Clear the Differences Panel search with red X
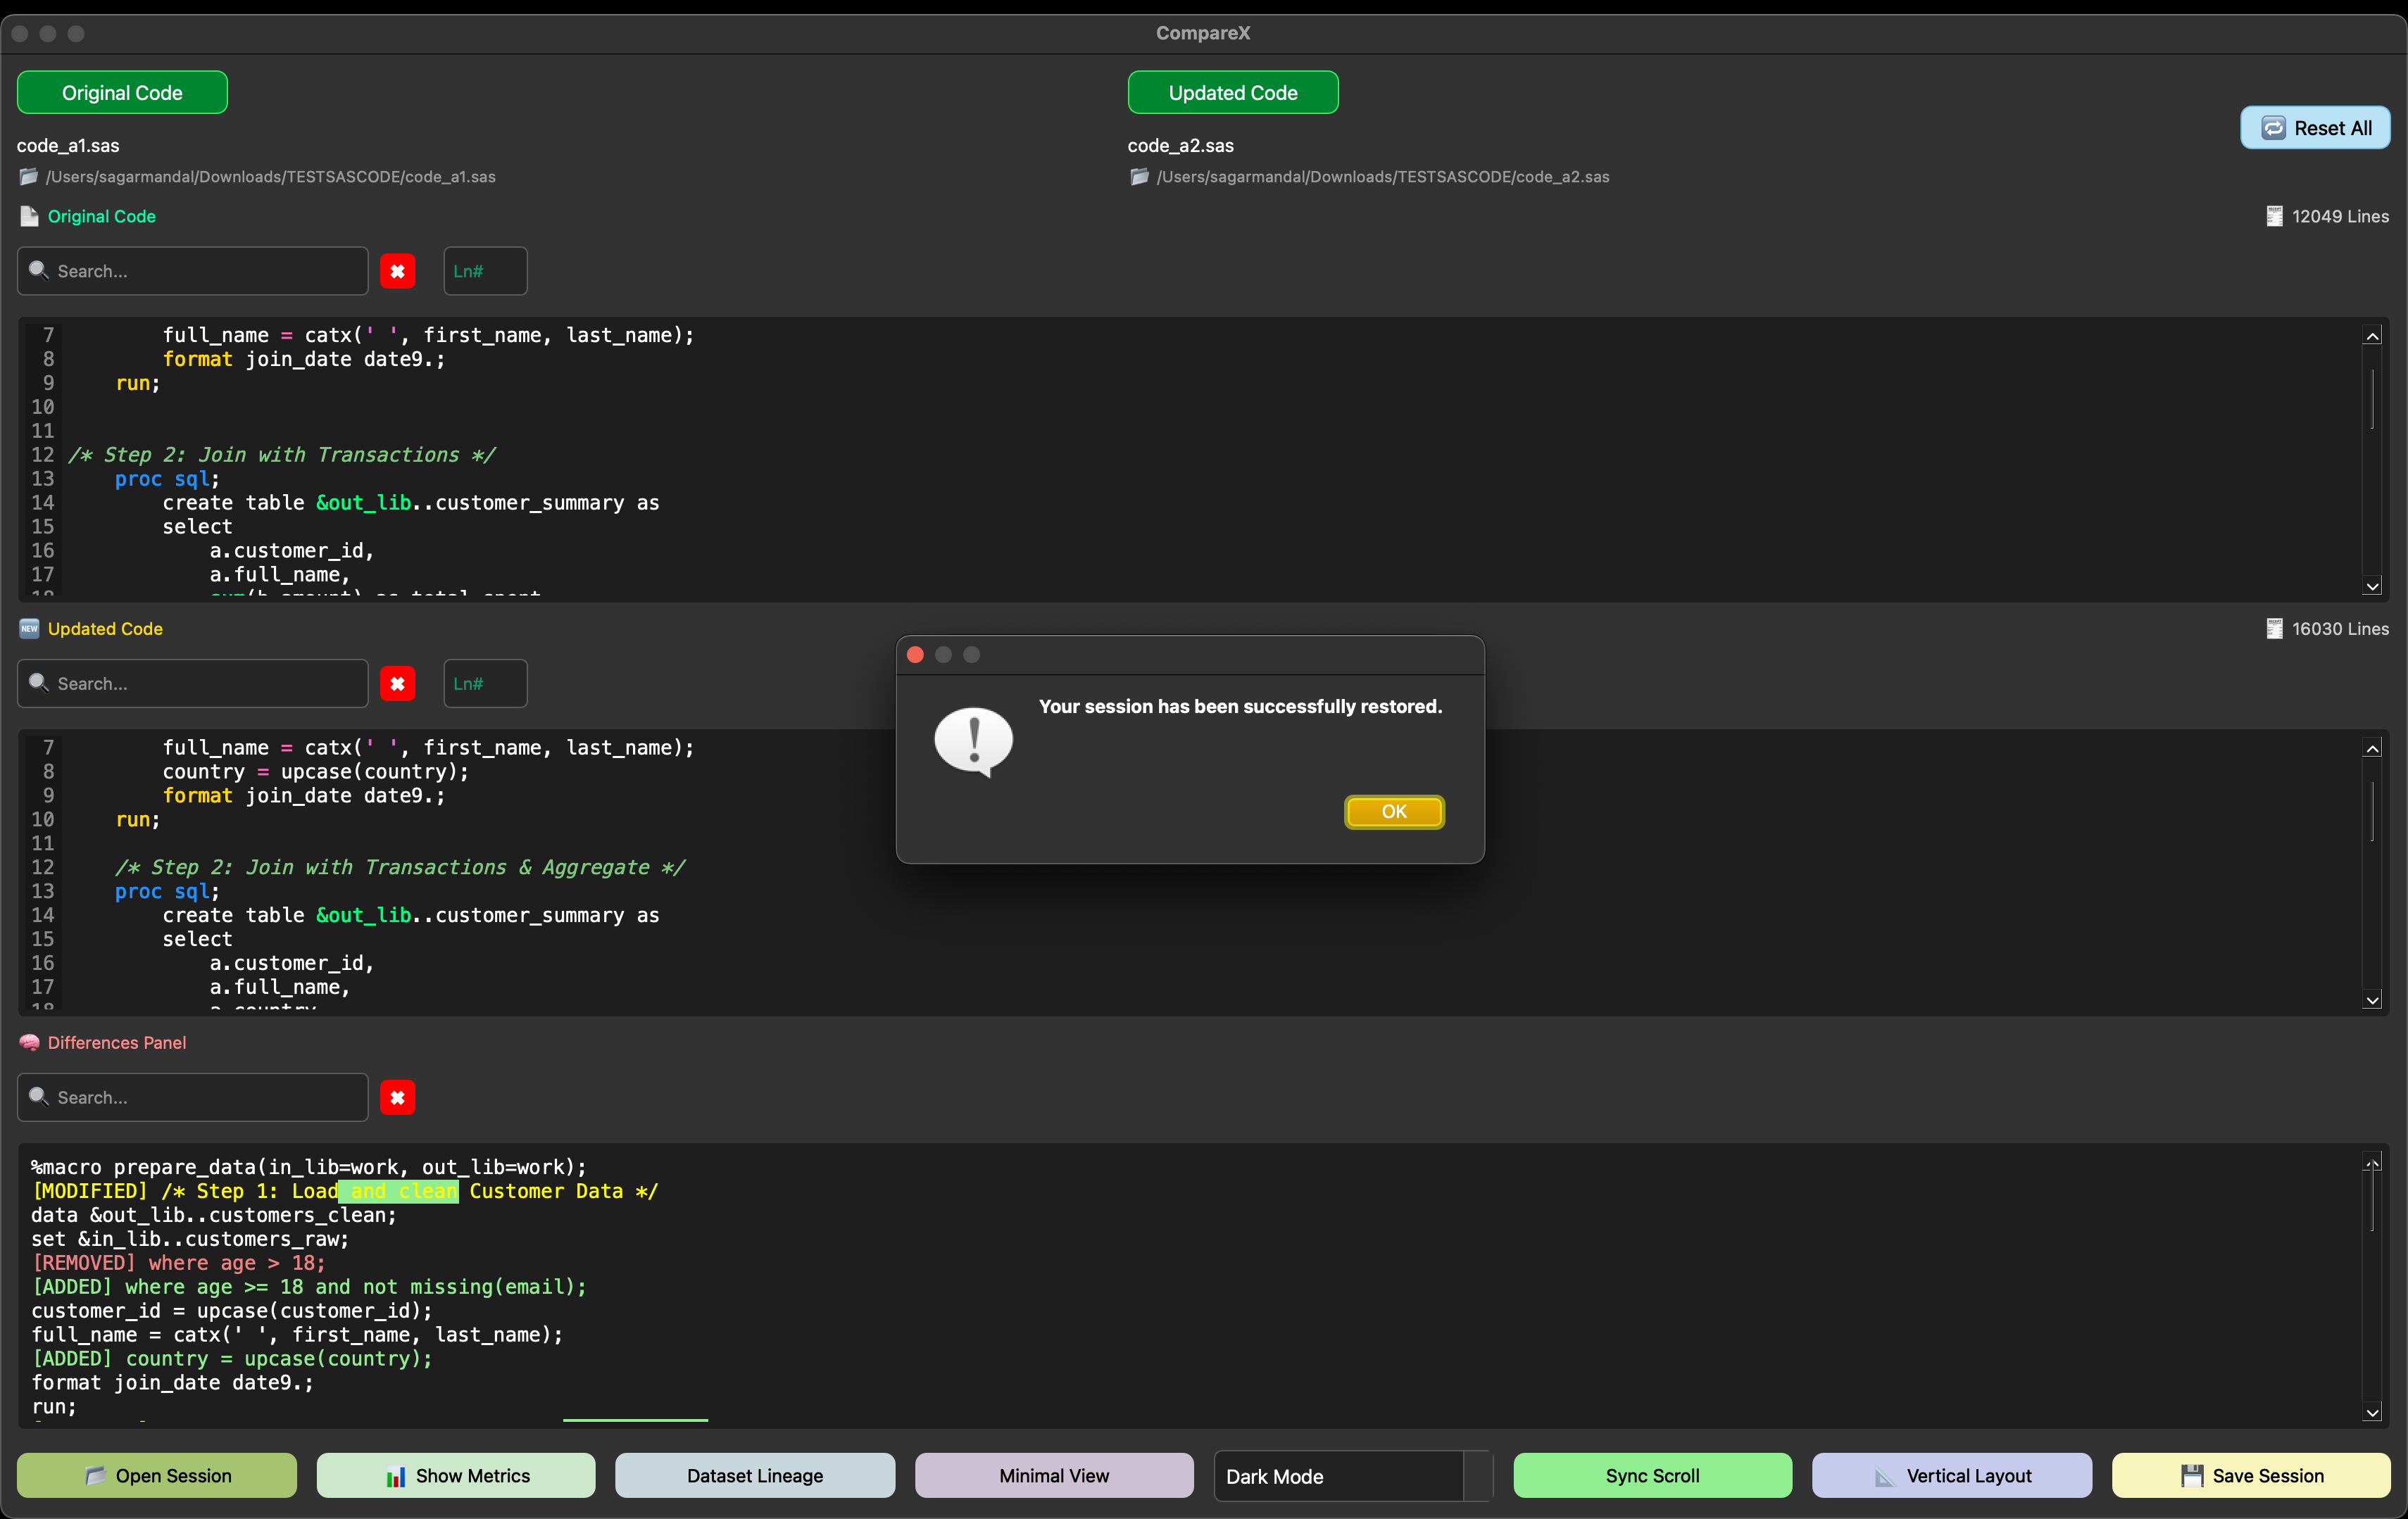 tap(397, 1097)
